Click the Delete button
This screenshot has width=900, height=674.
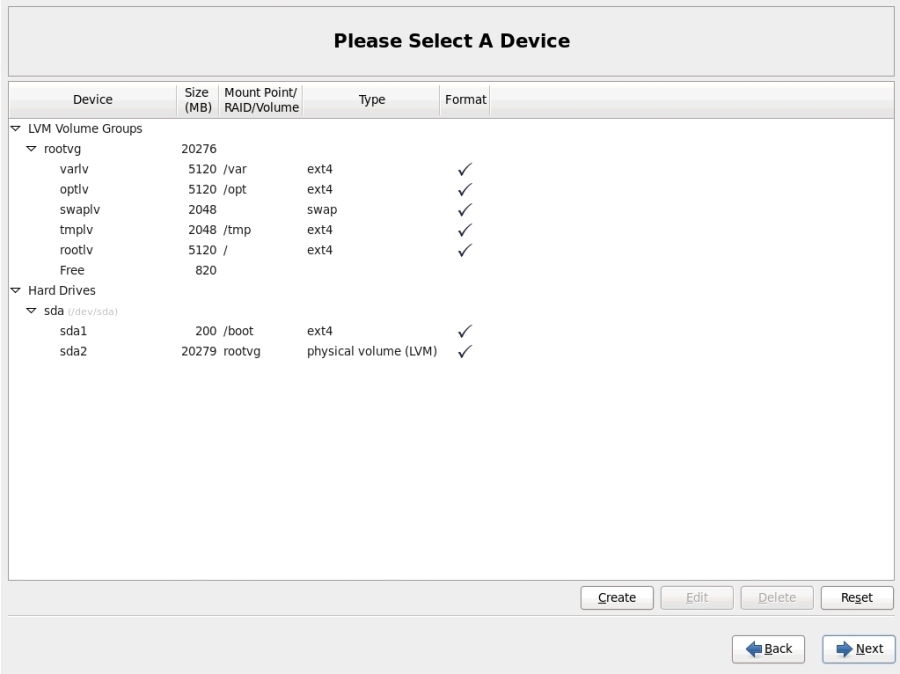(x=777, y=598)
